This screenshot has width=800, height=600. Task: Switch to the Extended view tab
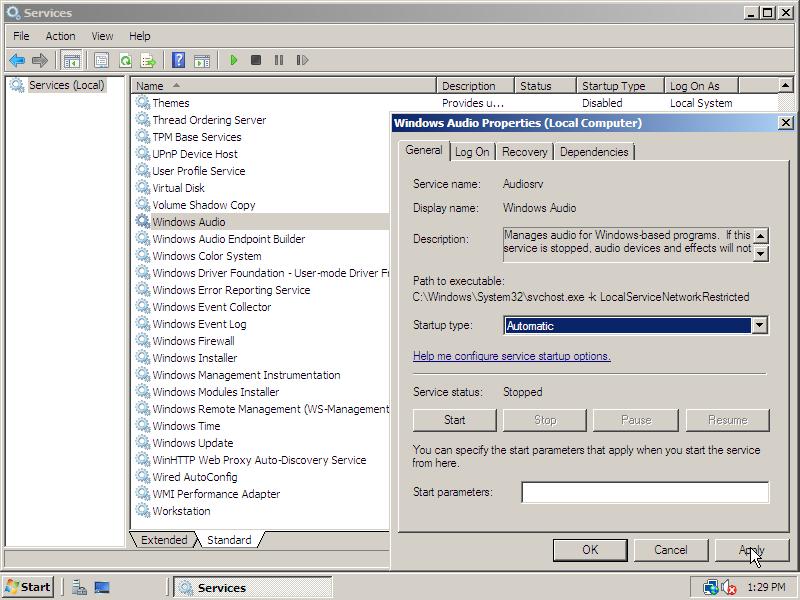(x=164, y=540)
